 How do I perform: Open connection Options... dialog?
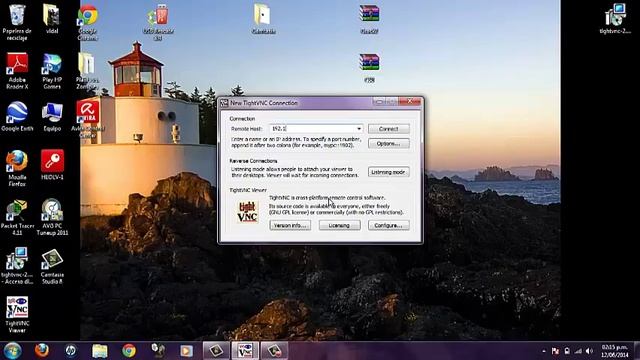(389, 144)
